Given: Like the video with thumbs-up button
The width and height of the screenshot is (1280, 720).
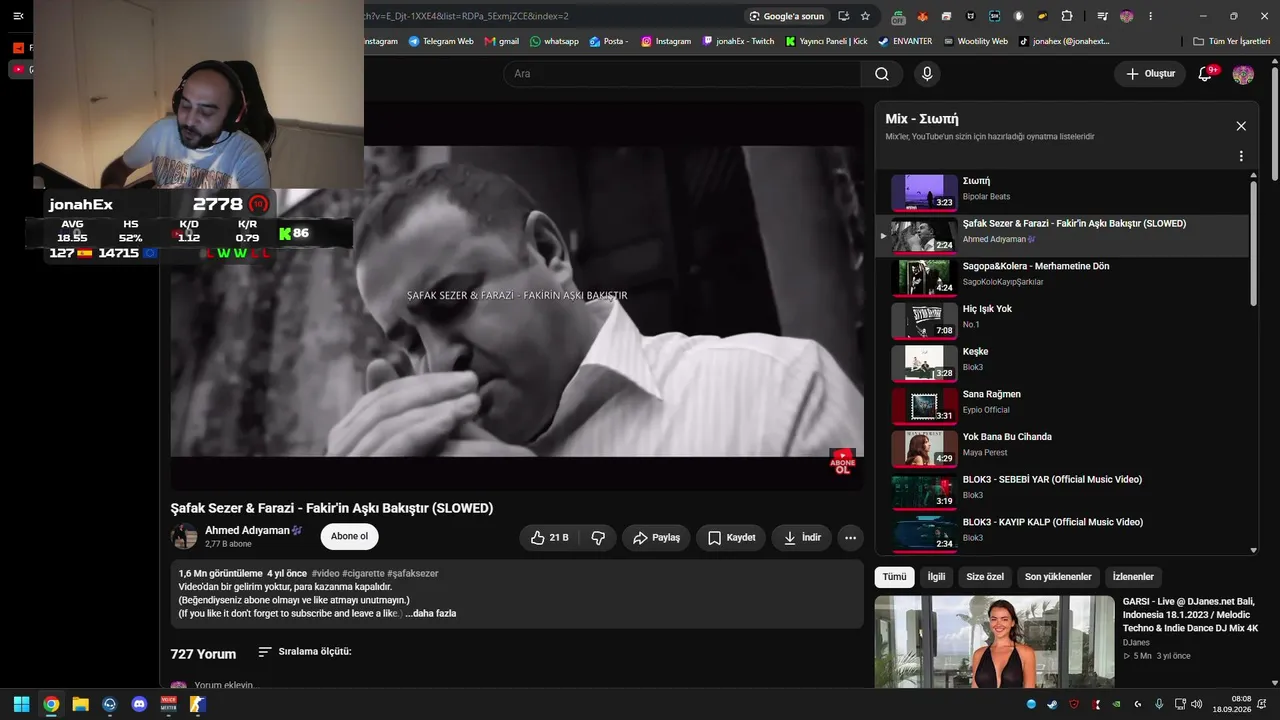Looking at the screenshot, I should coord(549,538).
